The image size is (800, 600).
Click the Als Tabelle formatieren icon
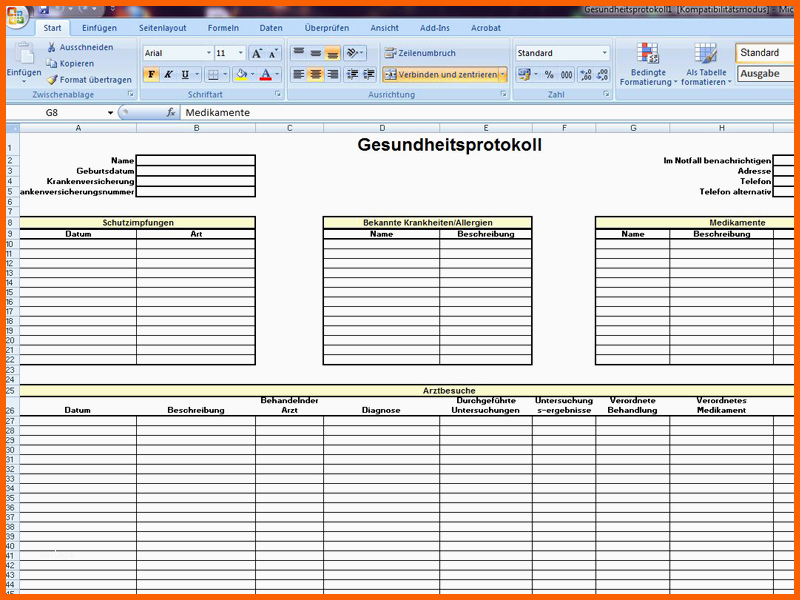(706, 54)
